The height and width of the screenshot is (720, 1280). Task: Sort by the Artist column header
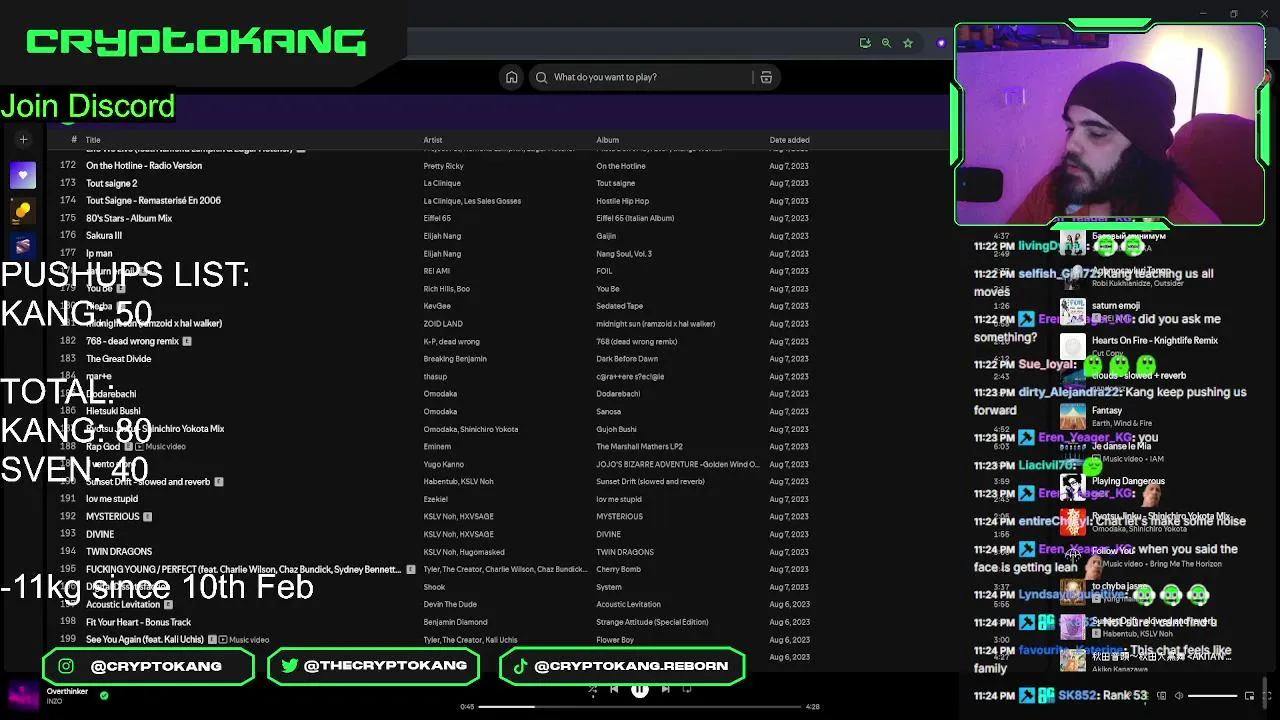[433, 140]
